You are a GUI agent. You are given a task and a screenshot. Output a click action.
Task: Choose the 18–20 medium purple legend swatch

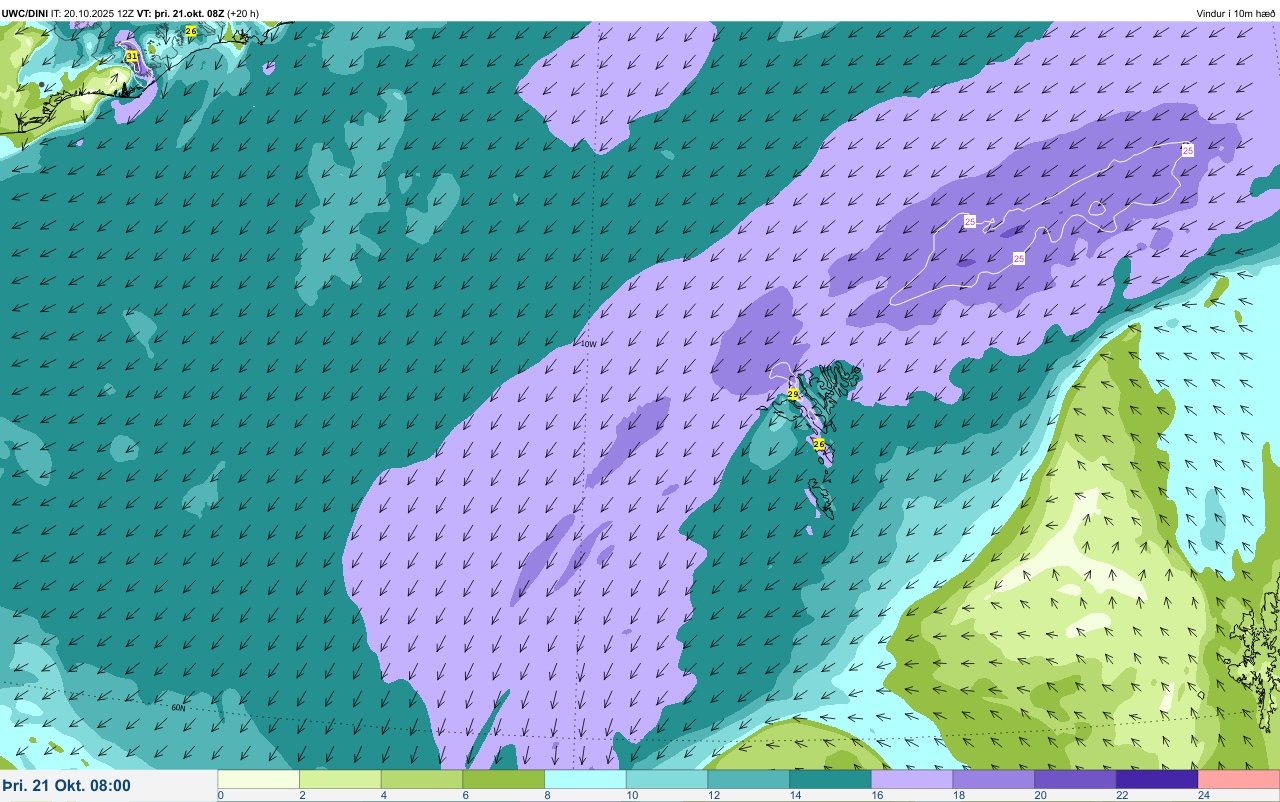click(993, 779)
